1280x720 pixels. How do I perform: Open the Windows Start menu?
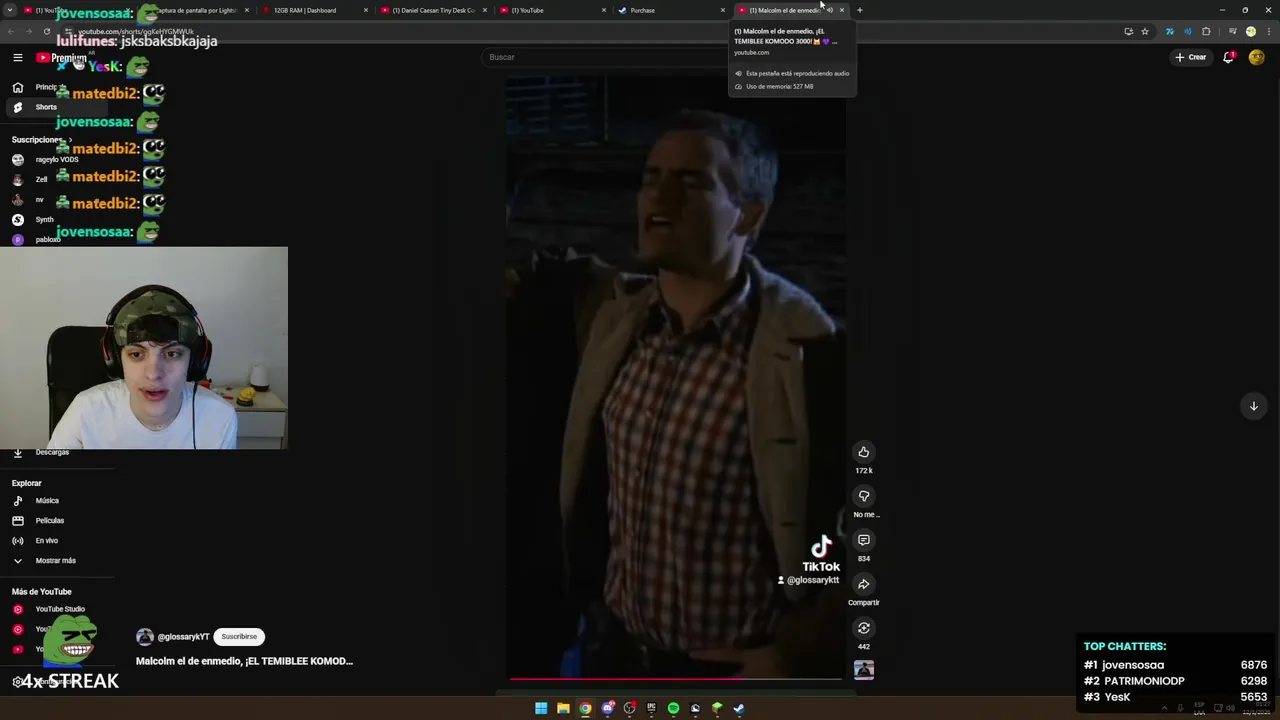pyautogui.click(x=541, y=708)
